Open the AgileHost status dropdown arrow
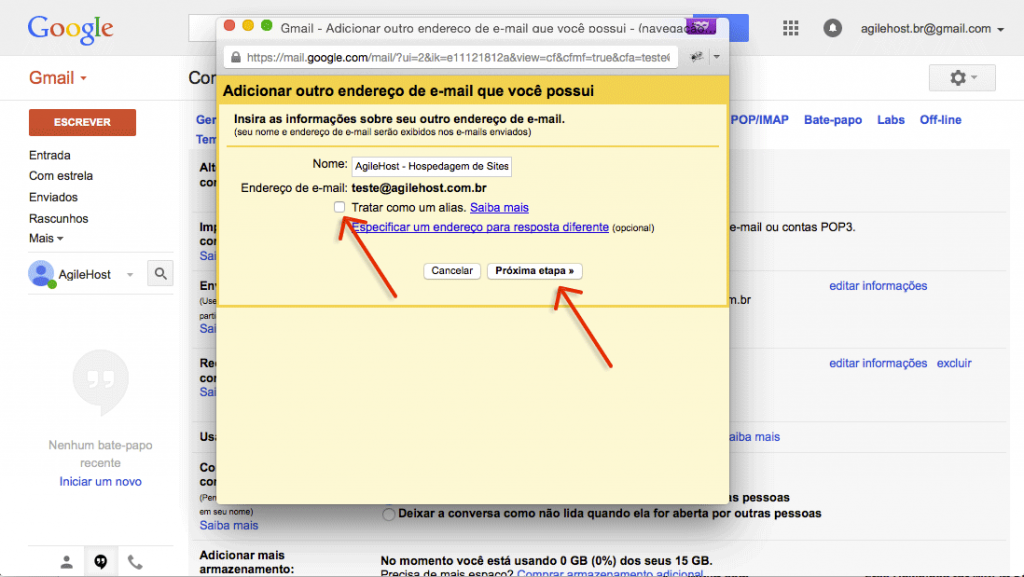The height and width of the screenshot is (577, 1024). pyautogui.click(x=130, y=275)
